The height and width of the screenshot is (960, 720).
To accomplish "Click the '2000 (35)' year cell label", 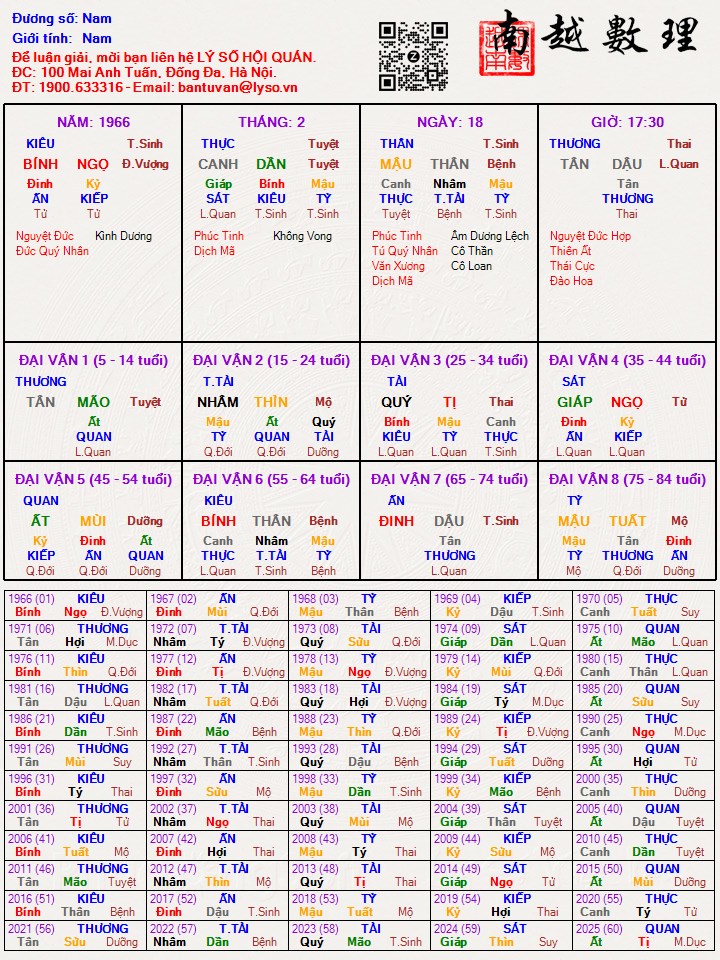I will coord(599,779).
